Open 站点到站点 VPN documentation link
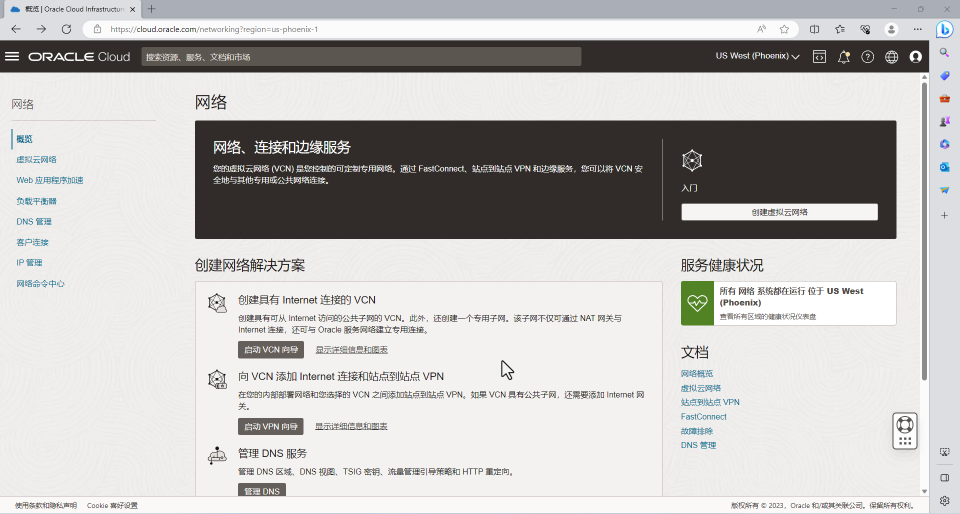Viewport: 960px width, 514px height. tap(710, 402)
